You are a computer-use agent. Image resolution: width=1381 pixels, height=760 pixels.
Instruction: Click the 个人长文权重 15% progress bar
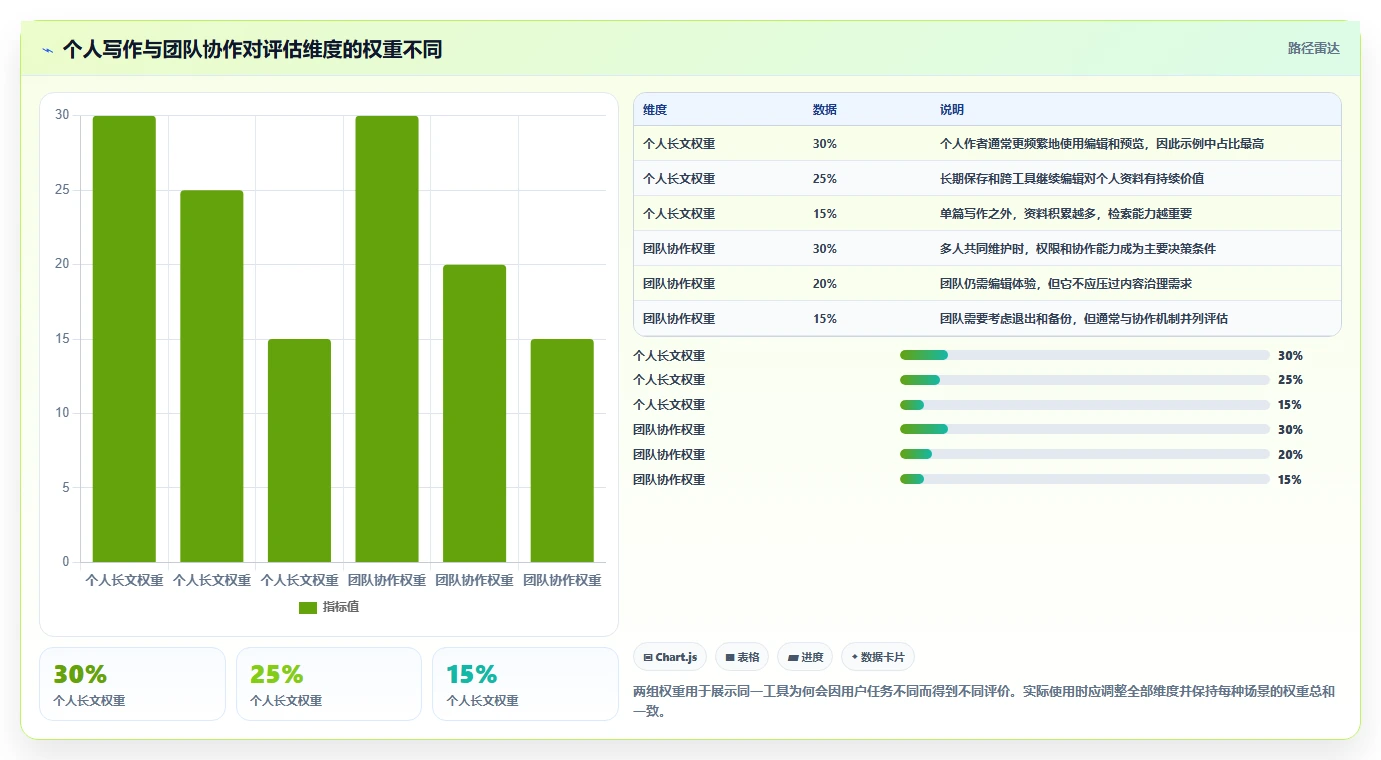coord(1085,405)
